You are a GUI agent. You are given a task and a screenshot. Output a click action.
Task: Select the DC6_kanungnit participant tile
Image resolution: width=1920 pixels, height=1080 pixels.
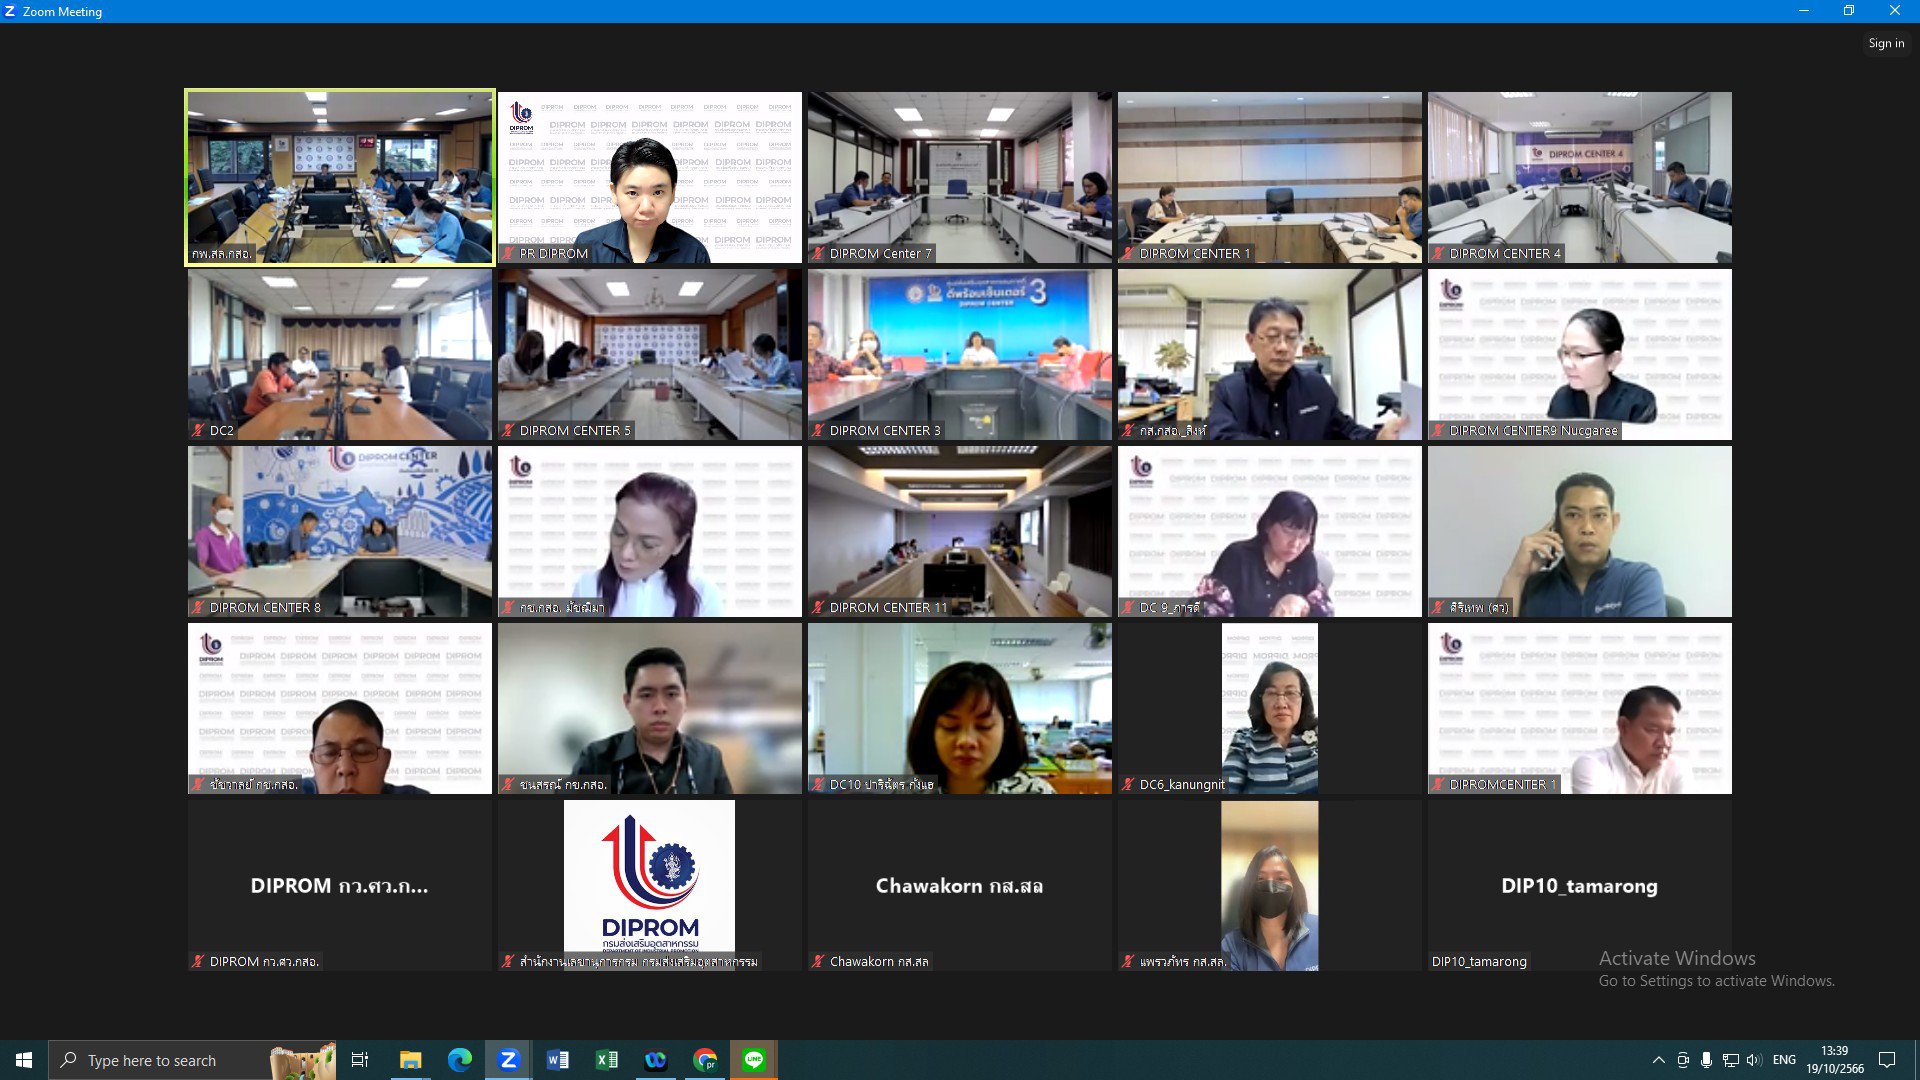(x=1270, y=708)
